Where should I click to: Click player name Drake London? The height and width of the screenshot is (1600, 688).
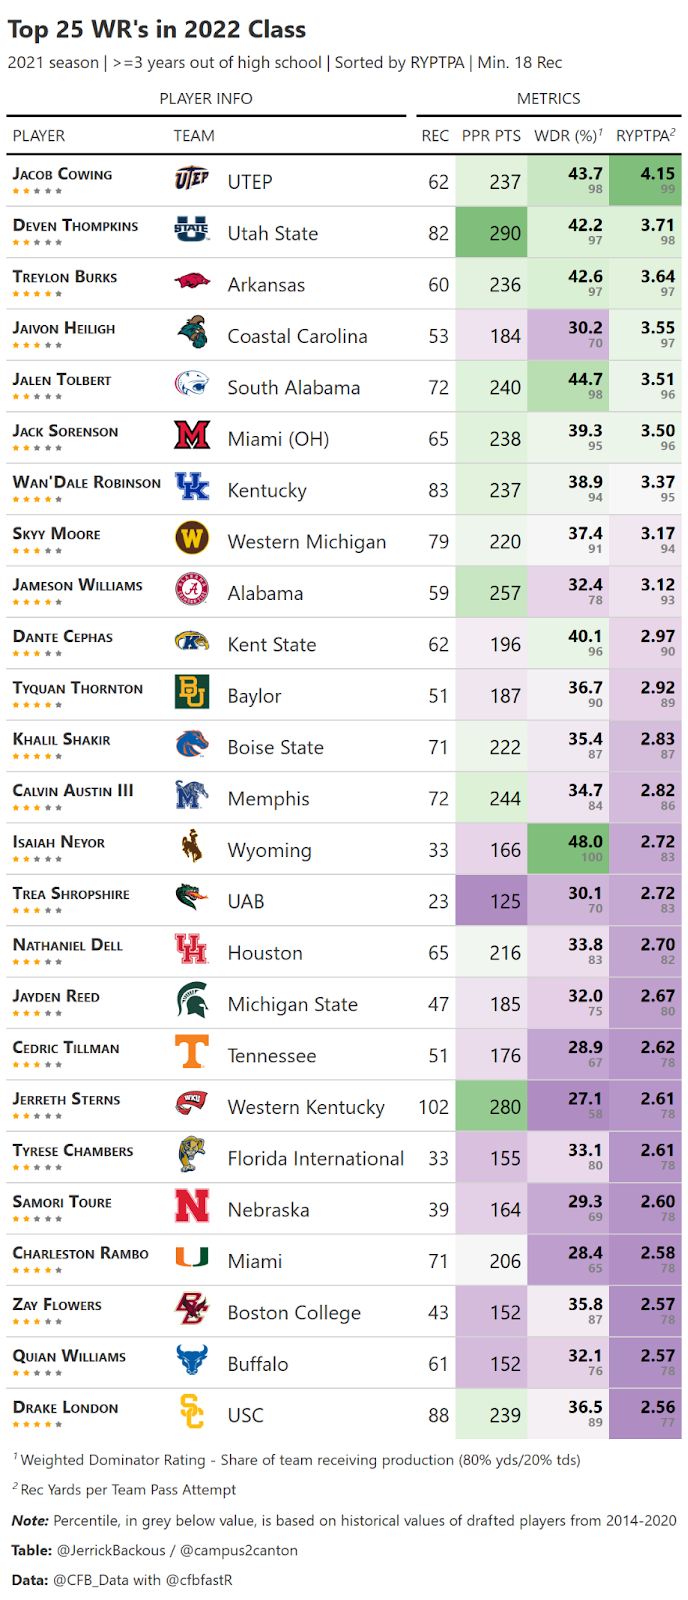pos(65,1407)
